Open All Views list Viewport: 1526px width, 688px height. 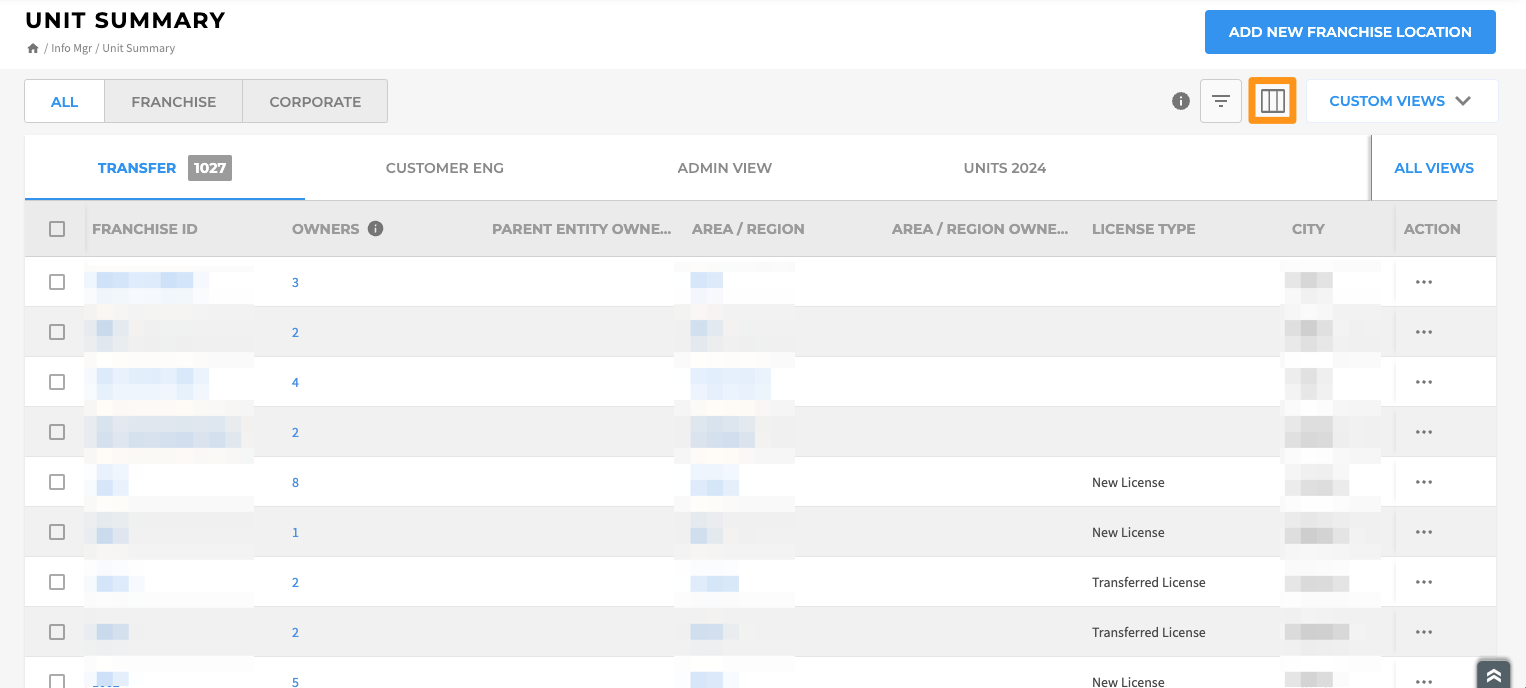click(1433, 168)
